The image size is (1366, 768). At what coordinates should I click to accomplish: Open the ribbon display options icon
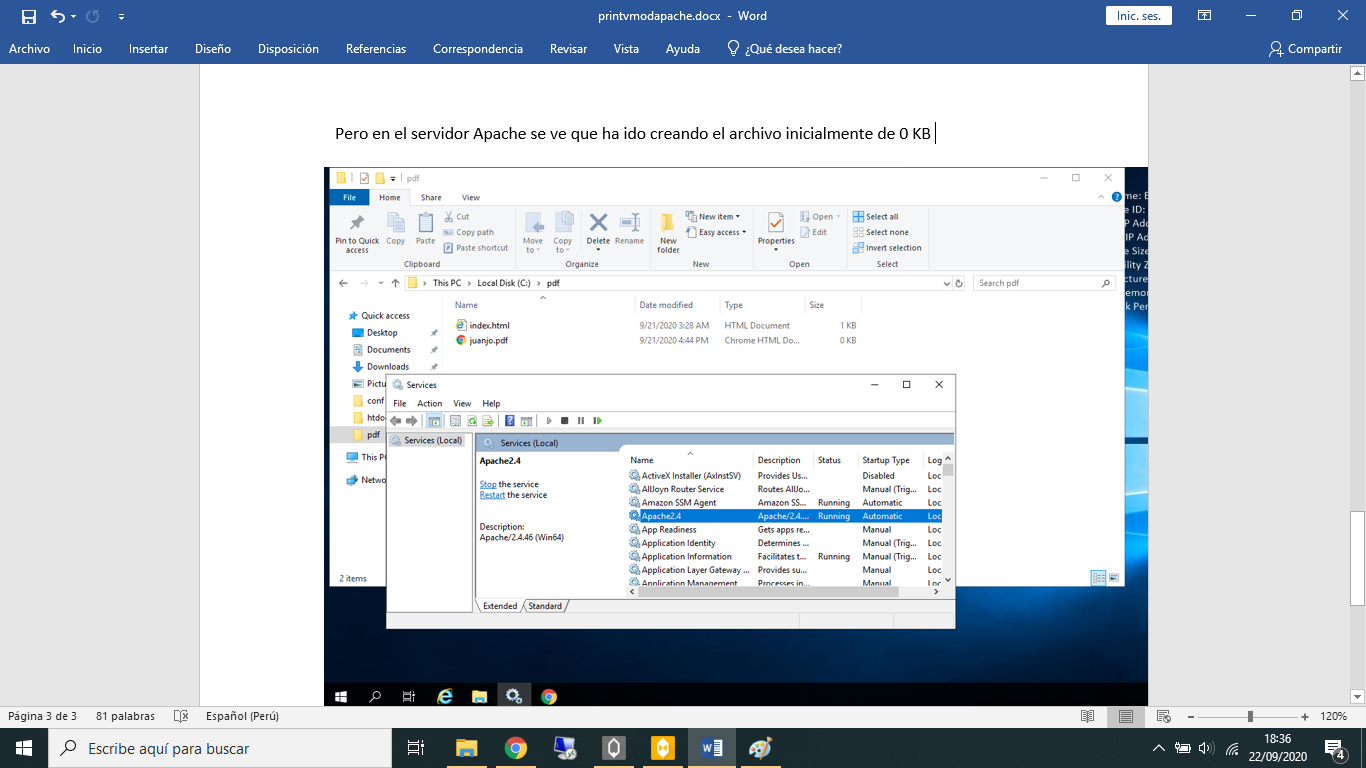[1205, 16]
